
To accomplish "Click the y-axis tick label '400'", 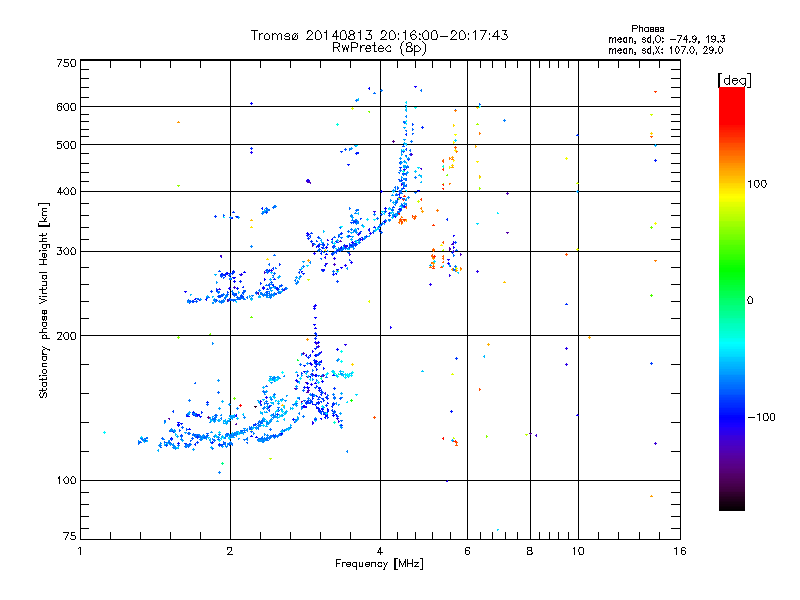I will [66, 191].
